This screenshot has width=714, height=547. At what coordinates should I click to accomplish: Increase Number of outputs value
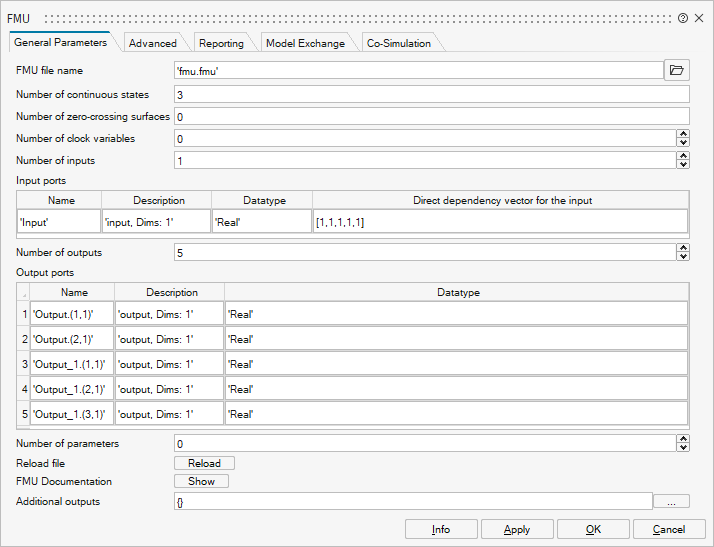[x=683, y=248]
